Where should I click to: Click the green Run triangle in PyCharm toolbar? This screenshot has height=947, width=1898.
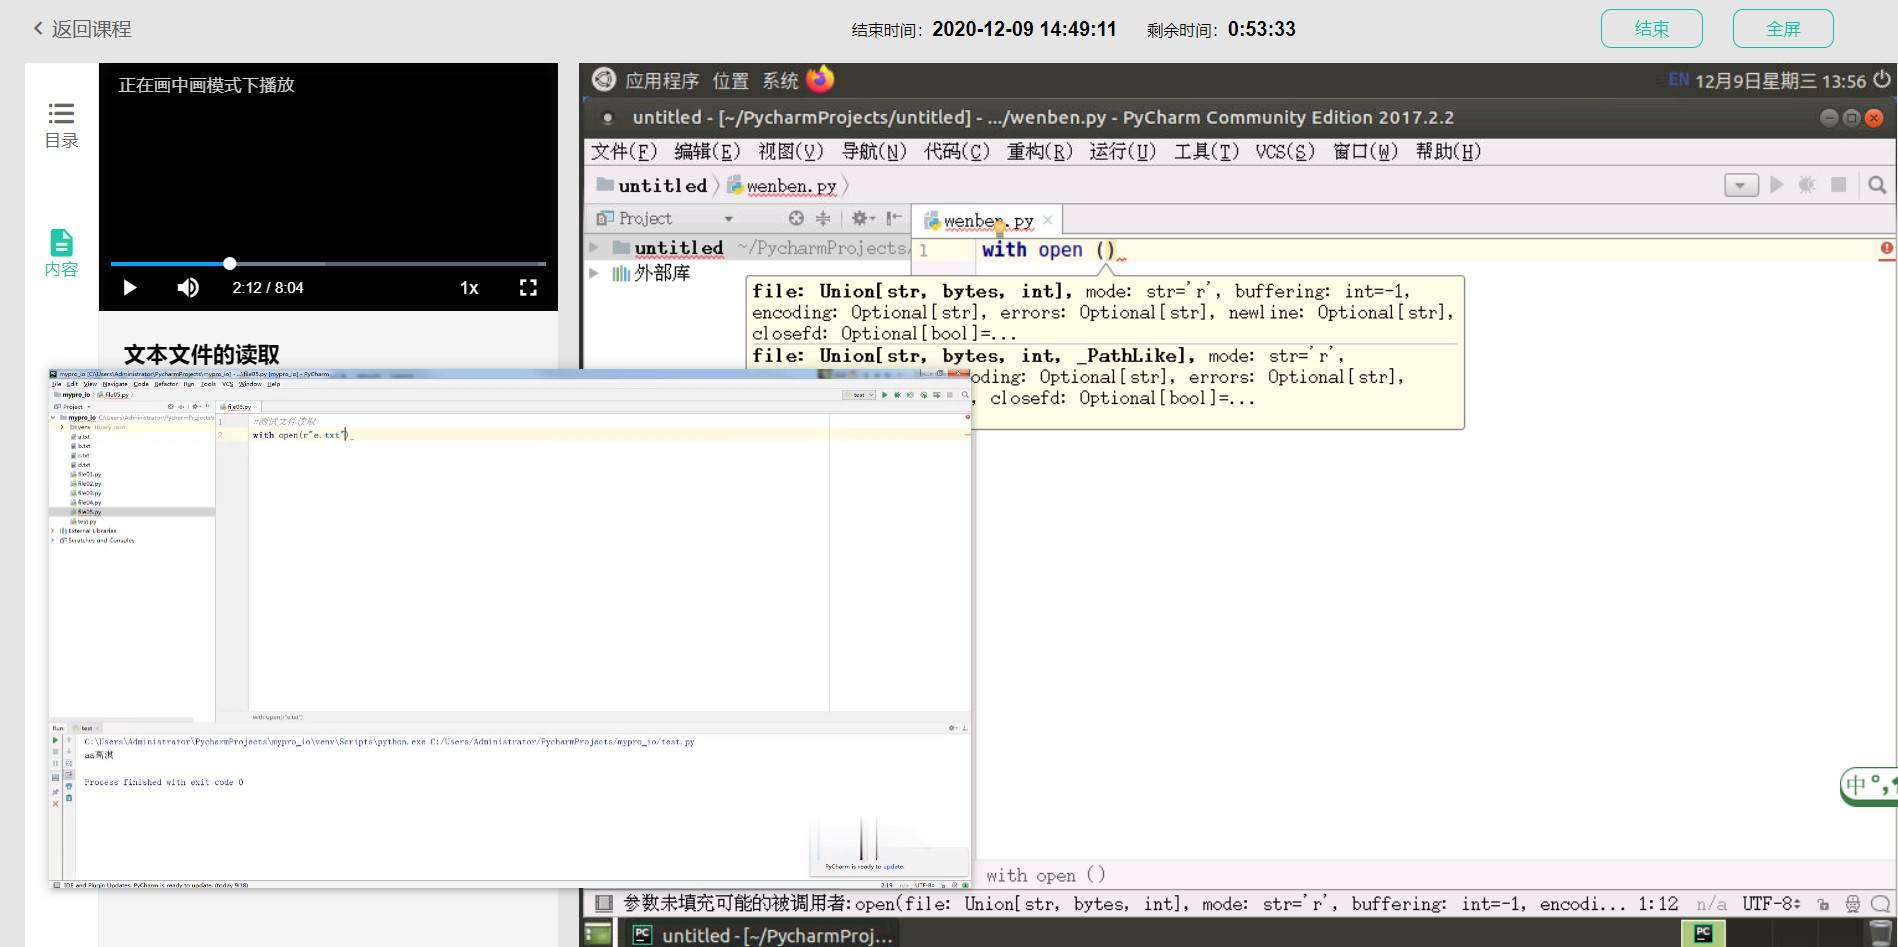(x=1777, y=185)
